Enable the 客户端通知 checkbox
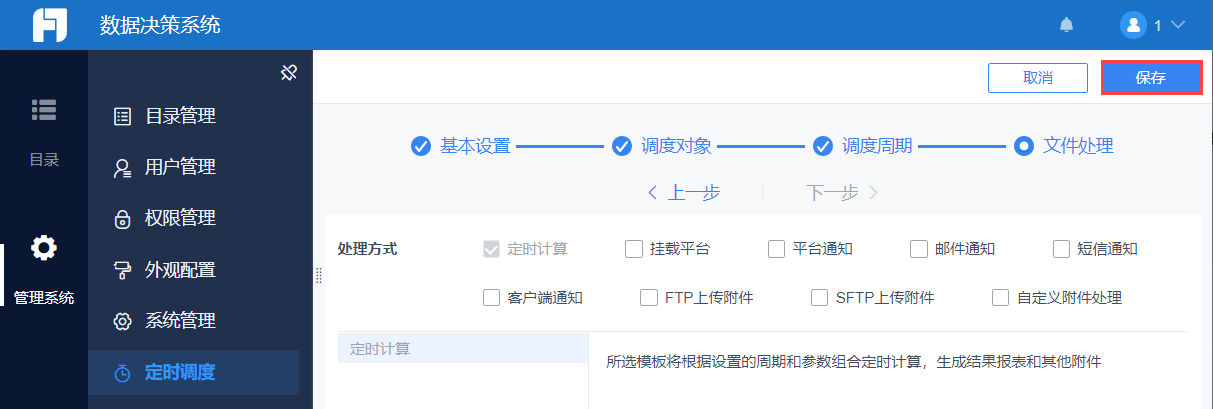 click(491, 297)
